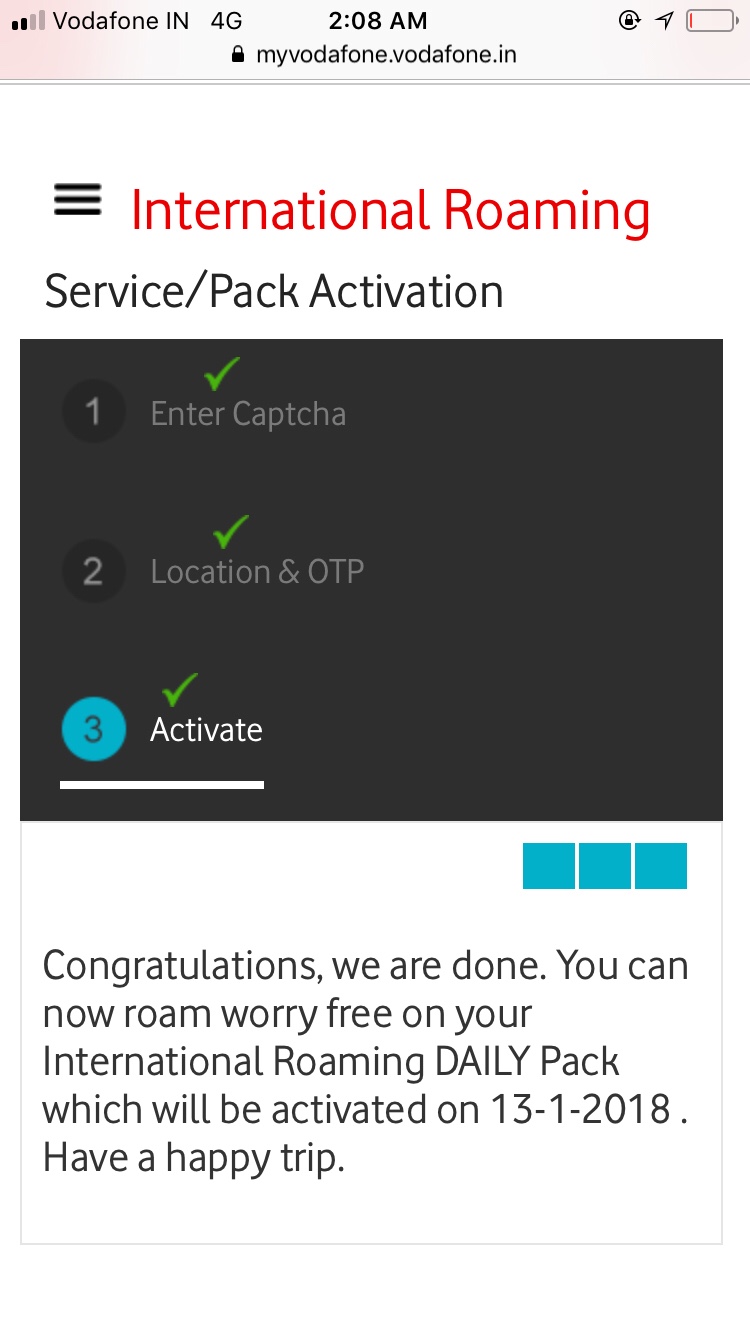Screen dimensions: 750x1334
Task: Click the last blue progress block
Action: click(x=661, y=866)
